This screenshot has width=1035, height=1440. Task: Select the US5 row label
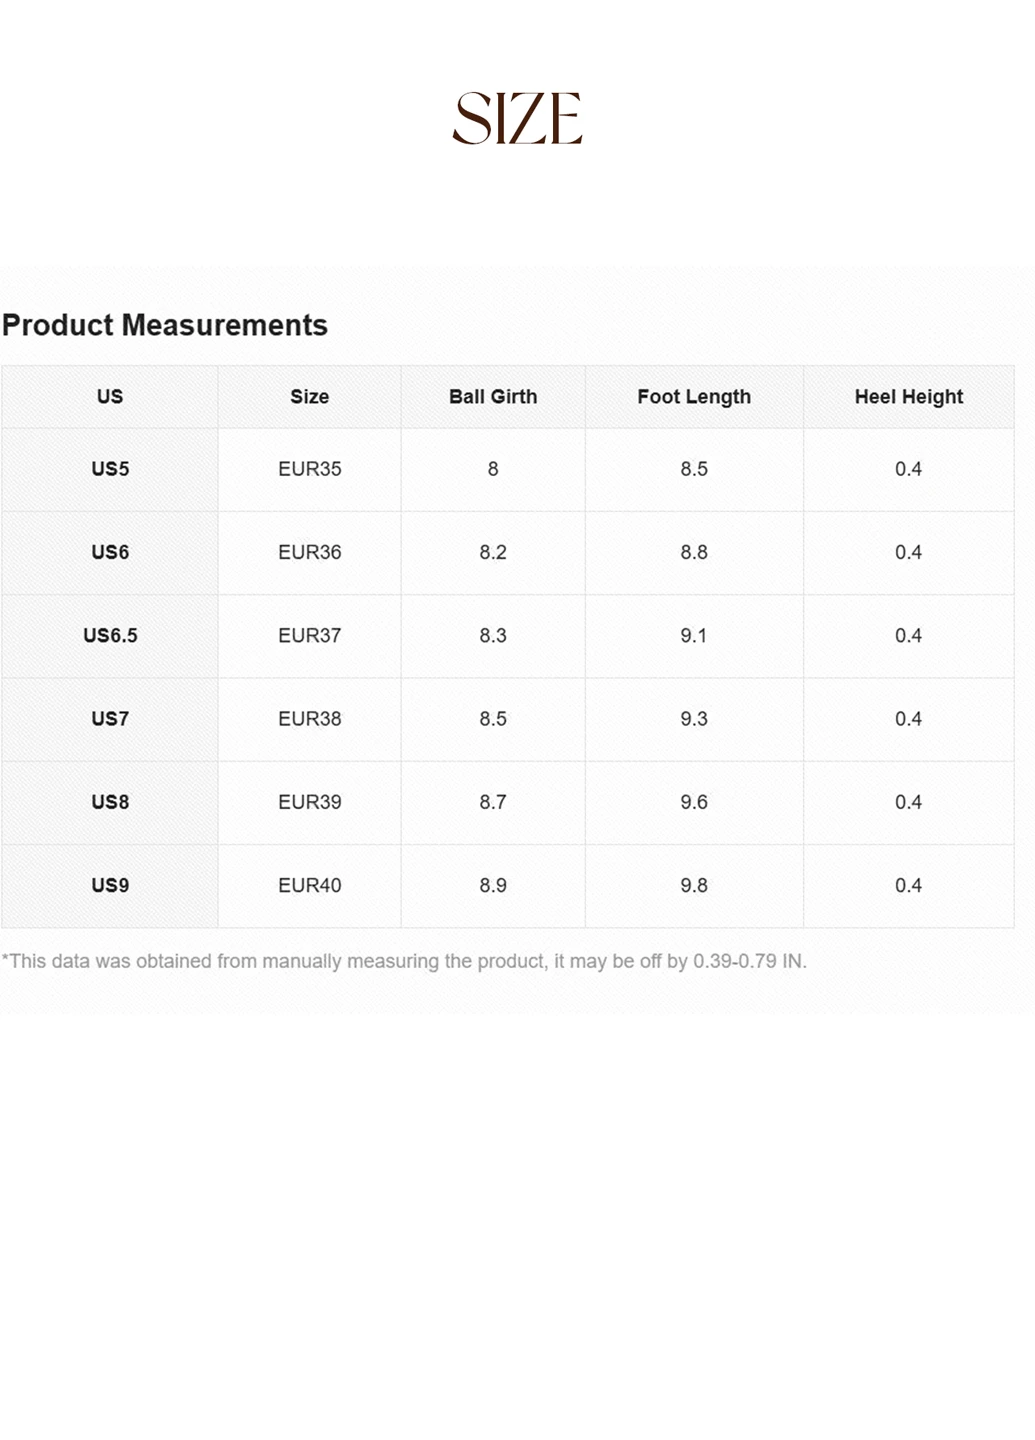click(110, 469)
